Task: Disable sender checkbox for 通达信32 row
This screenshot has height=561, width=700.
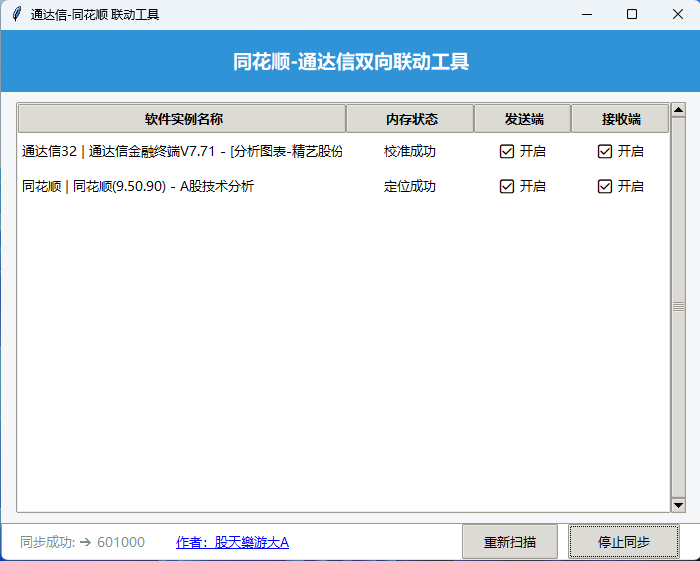Action: click(507, 151)
